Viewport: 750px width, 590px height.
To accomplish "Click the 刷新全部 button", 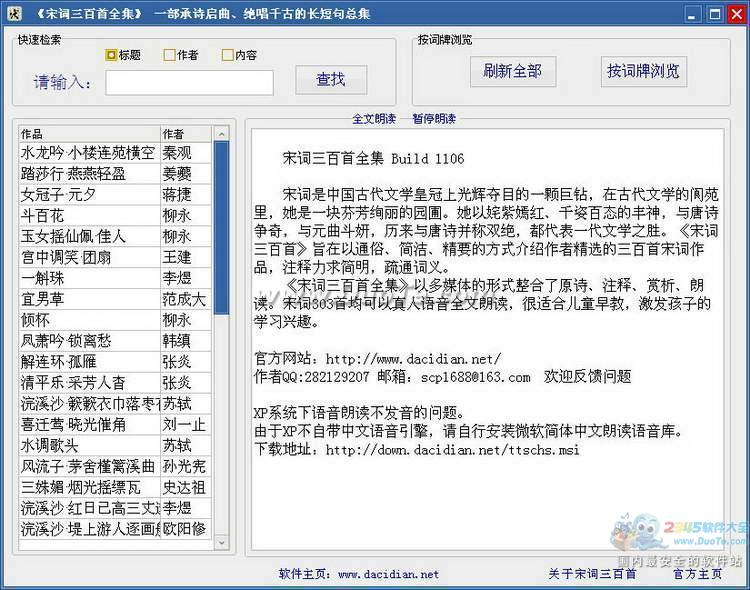I will pyautogui.click(x=513, y=71).
